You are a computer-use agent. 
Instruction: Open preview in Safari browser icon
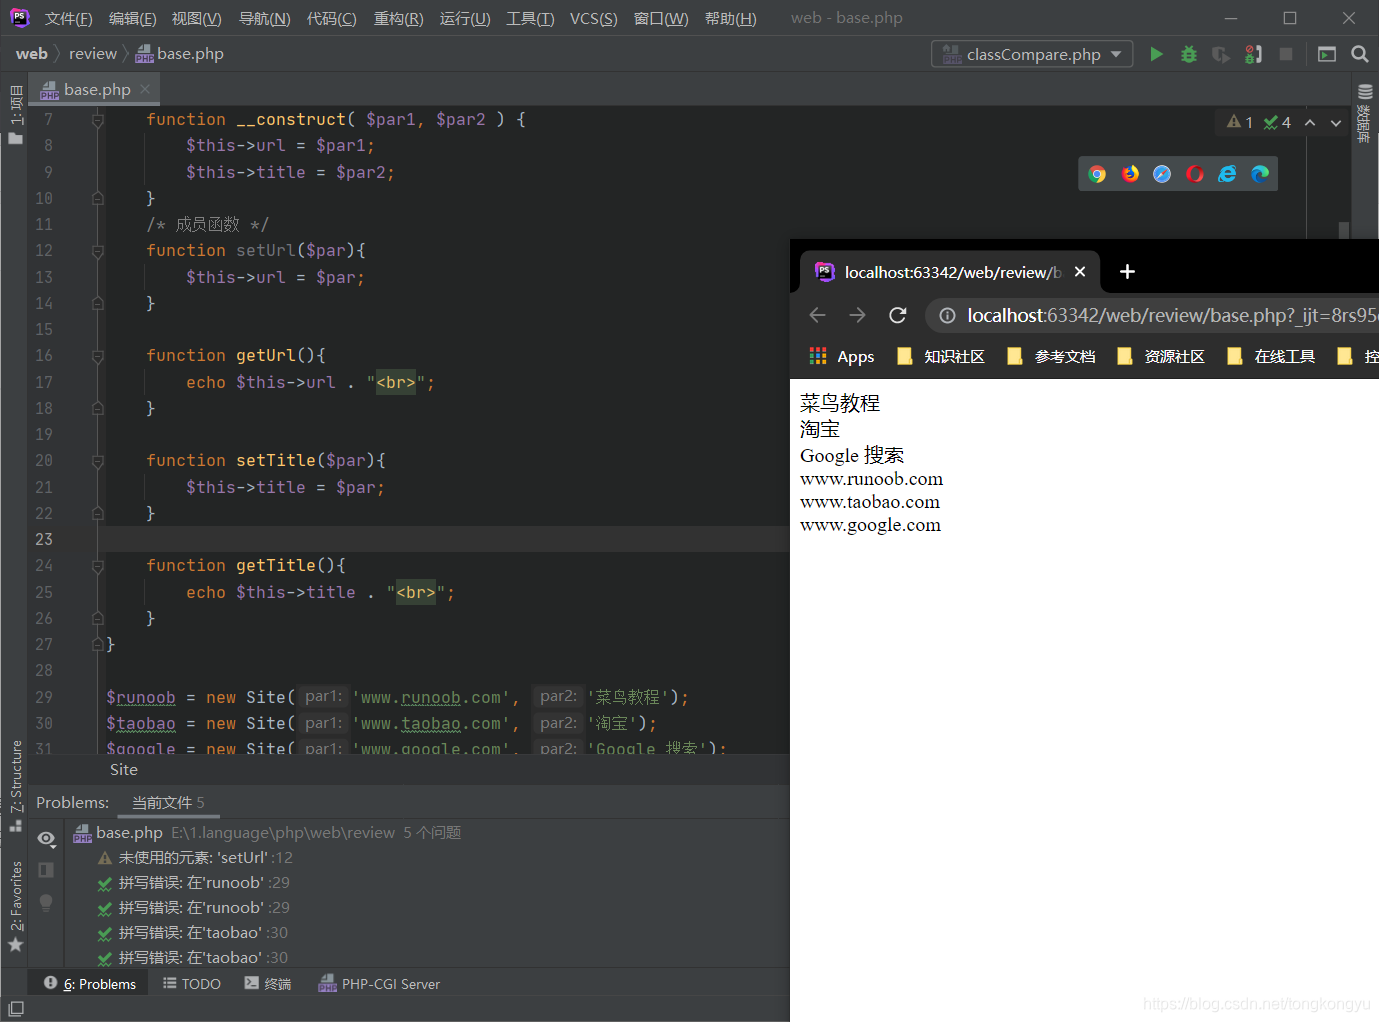pyautogui.click(x=1162, y=174)
